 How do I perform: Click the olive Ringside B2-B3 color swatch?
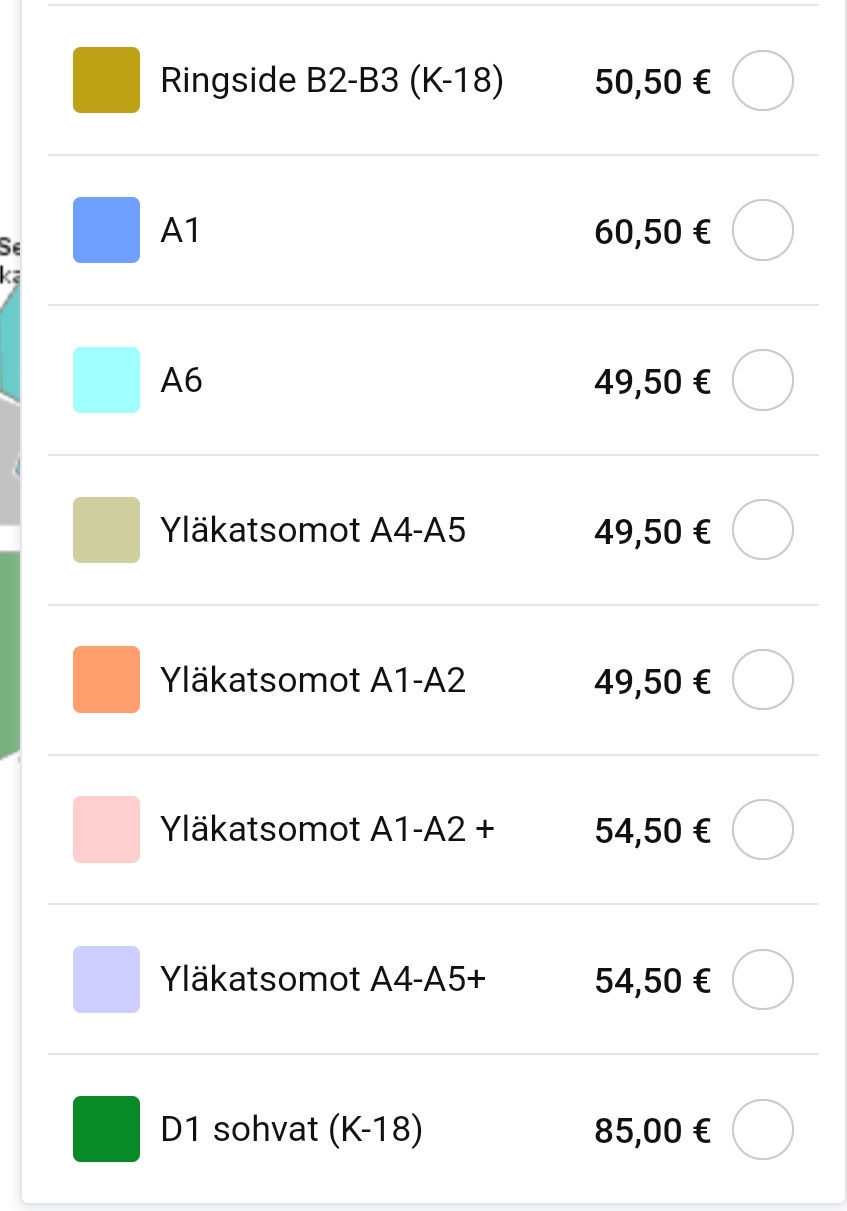click(106, 81)
